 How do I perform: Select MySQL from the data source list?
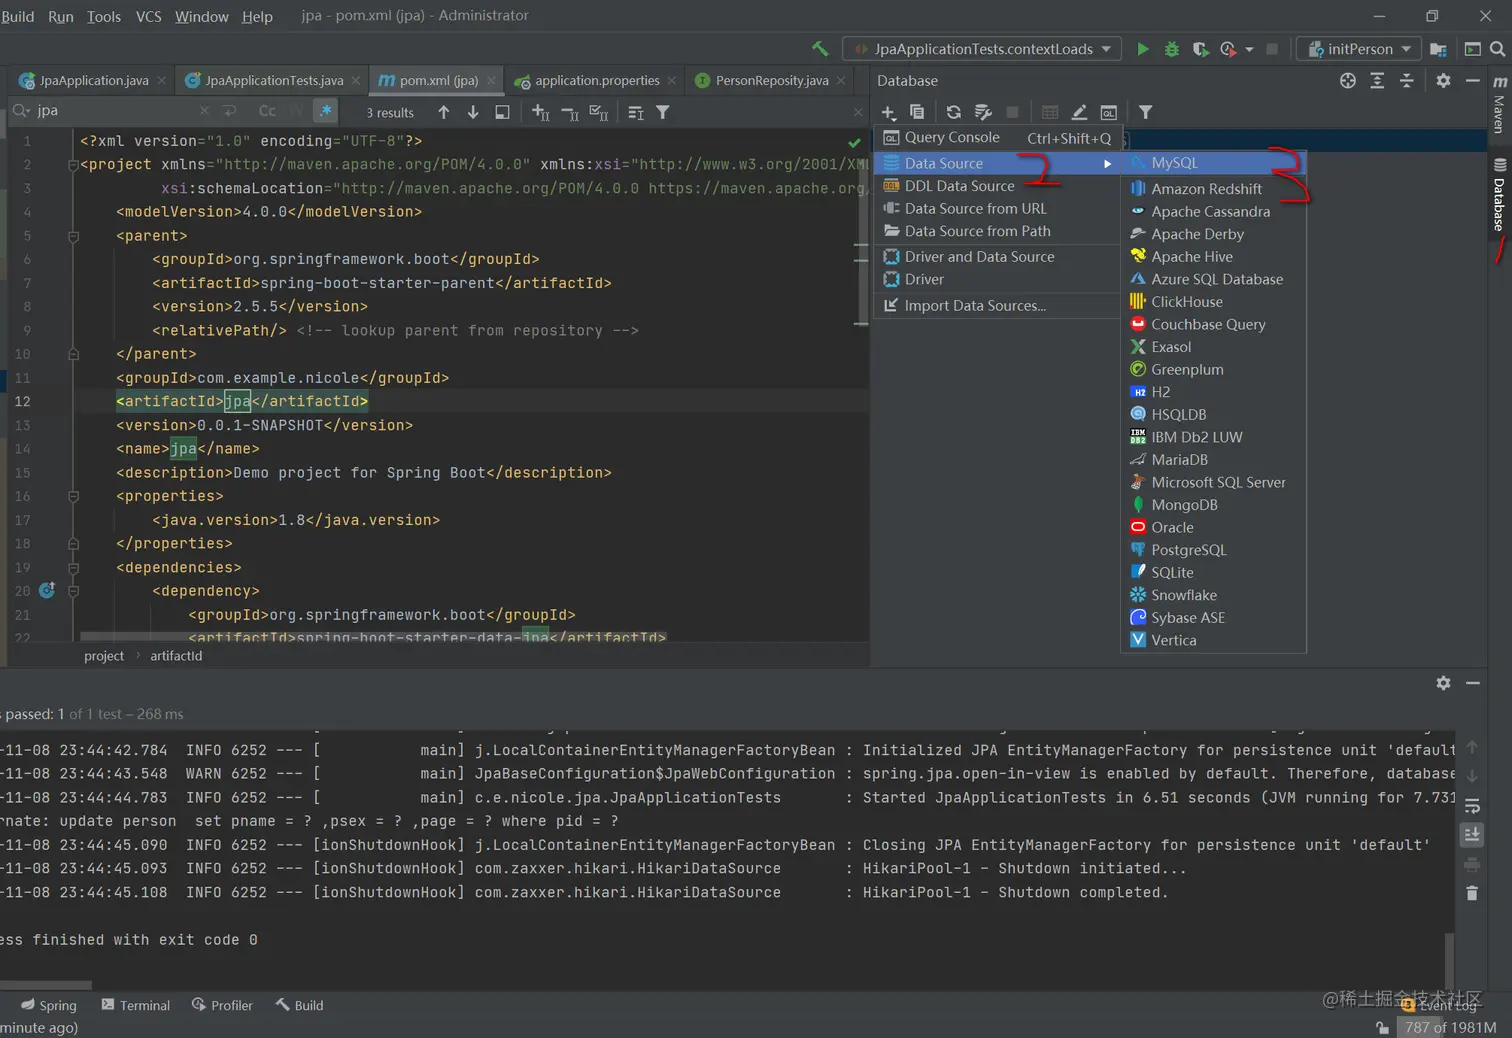coord(1174,163)
